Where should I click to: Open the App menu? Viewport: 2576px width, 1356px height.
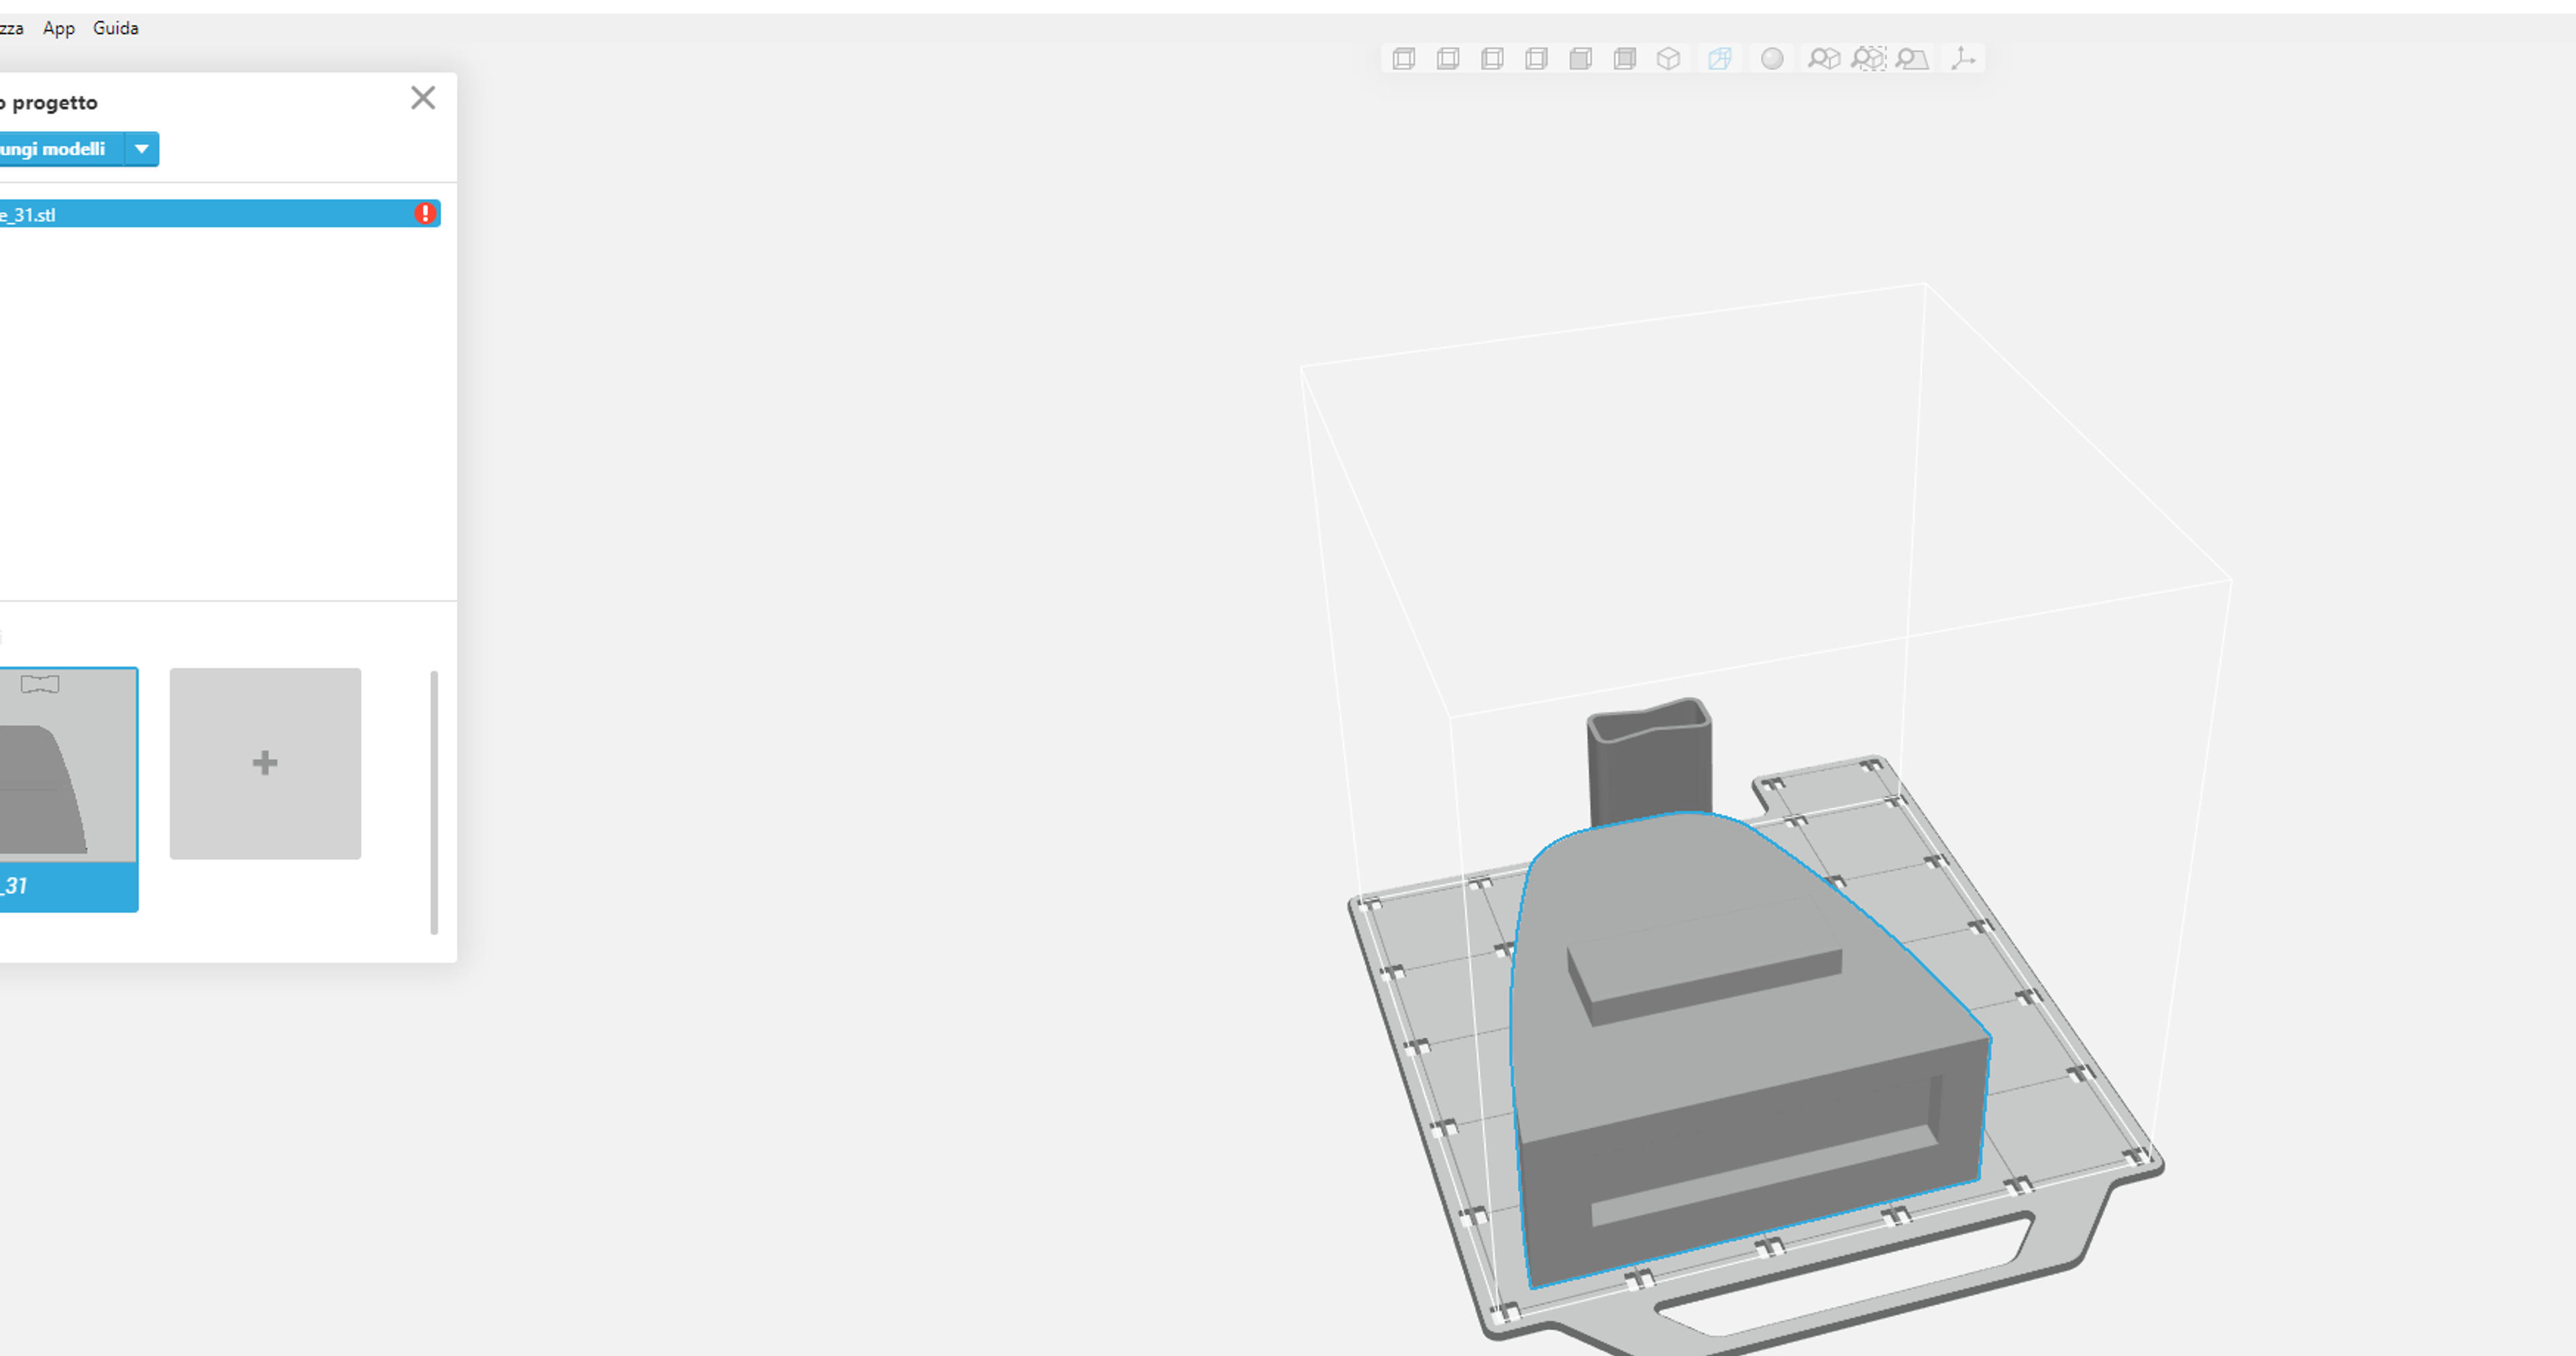click(x=58, y=28)
